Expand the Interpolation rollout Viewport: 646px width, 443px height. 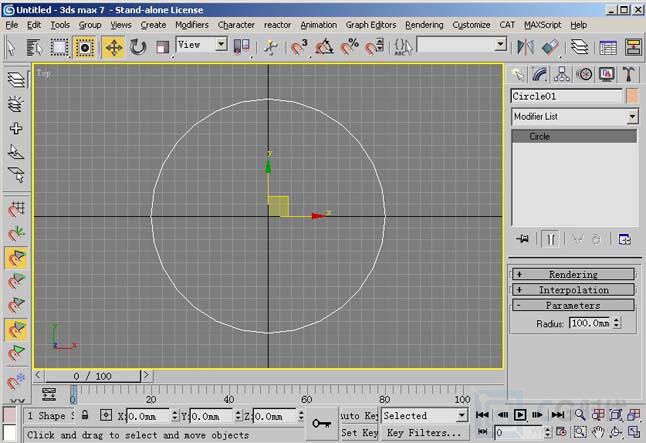click(573, 290)
